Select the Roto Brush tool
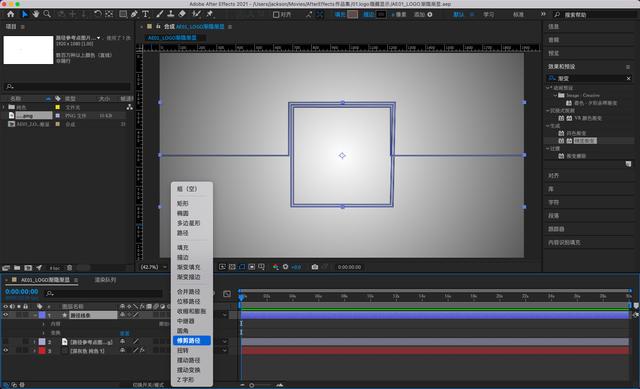The width and height of the screenshot is (640, 389). tap(196, 14)
